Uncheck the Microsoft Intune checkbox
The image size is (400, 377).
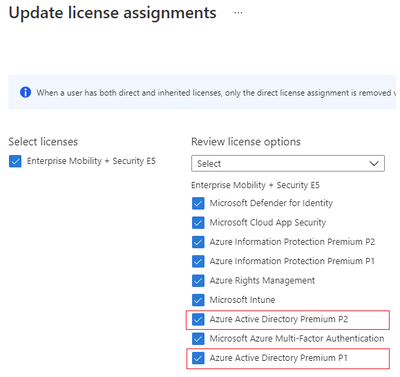(x=198, y=300)
